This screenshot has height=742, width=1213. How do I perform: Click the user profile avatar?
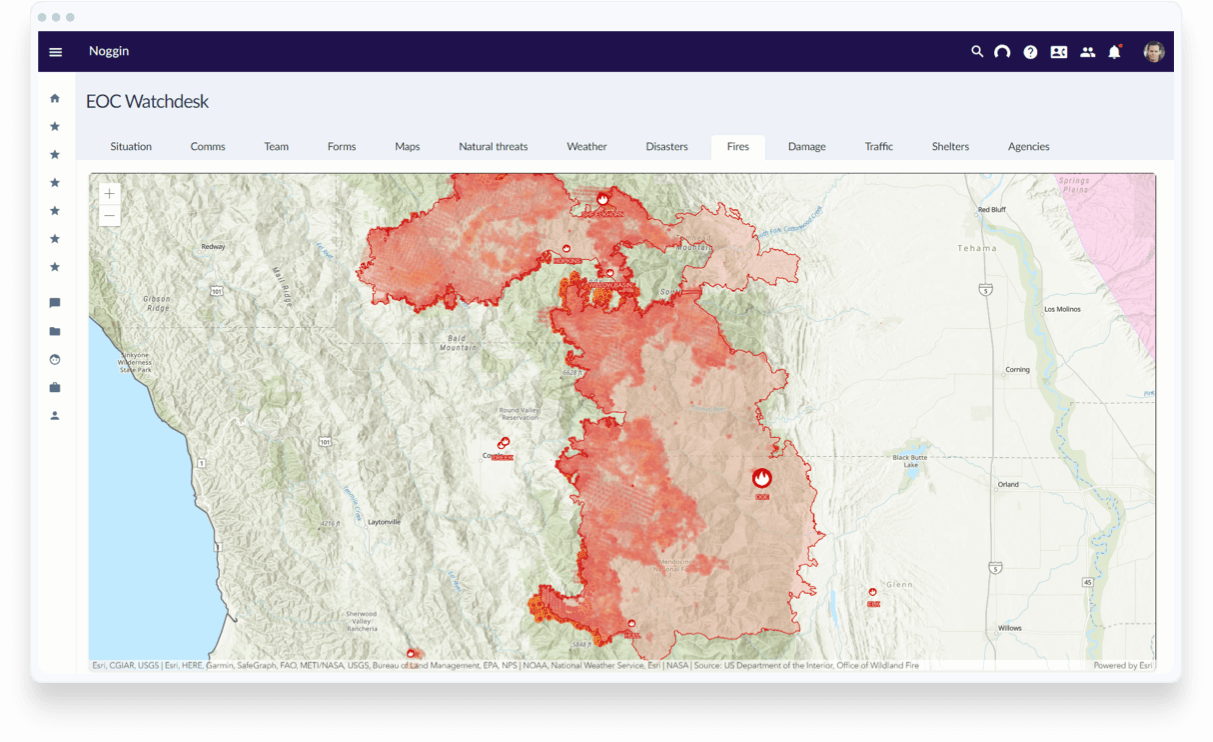coord(1153,52)
